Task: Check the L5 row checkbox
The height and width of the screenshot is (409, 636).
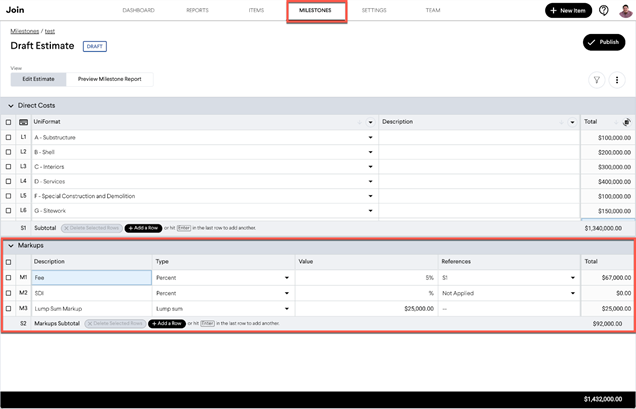Action: point(9,196)
